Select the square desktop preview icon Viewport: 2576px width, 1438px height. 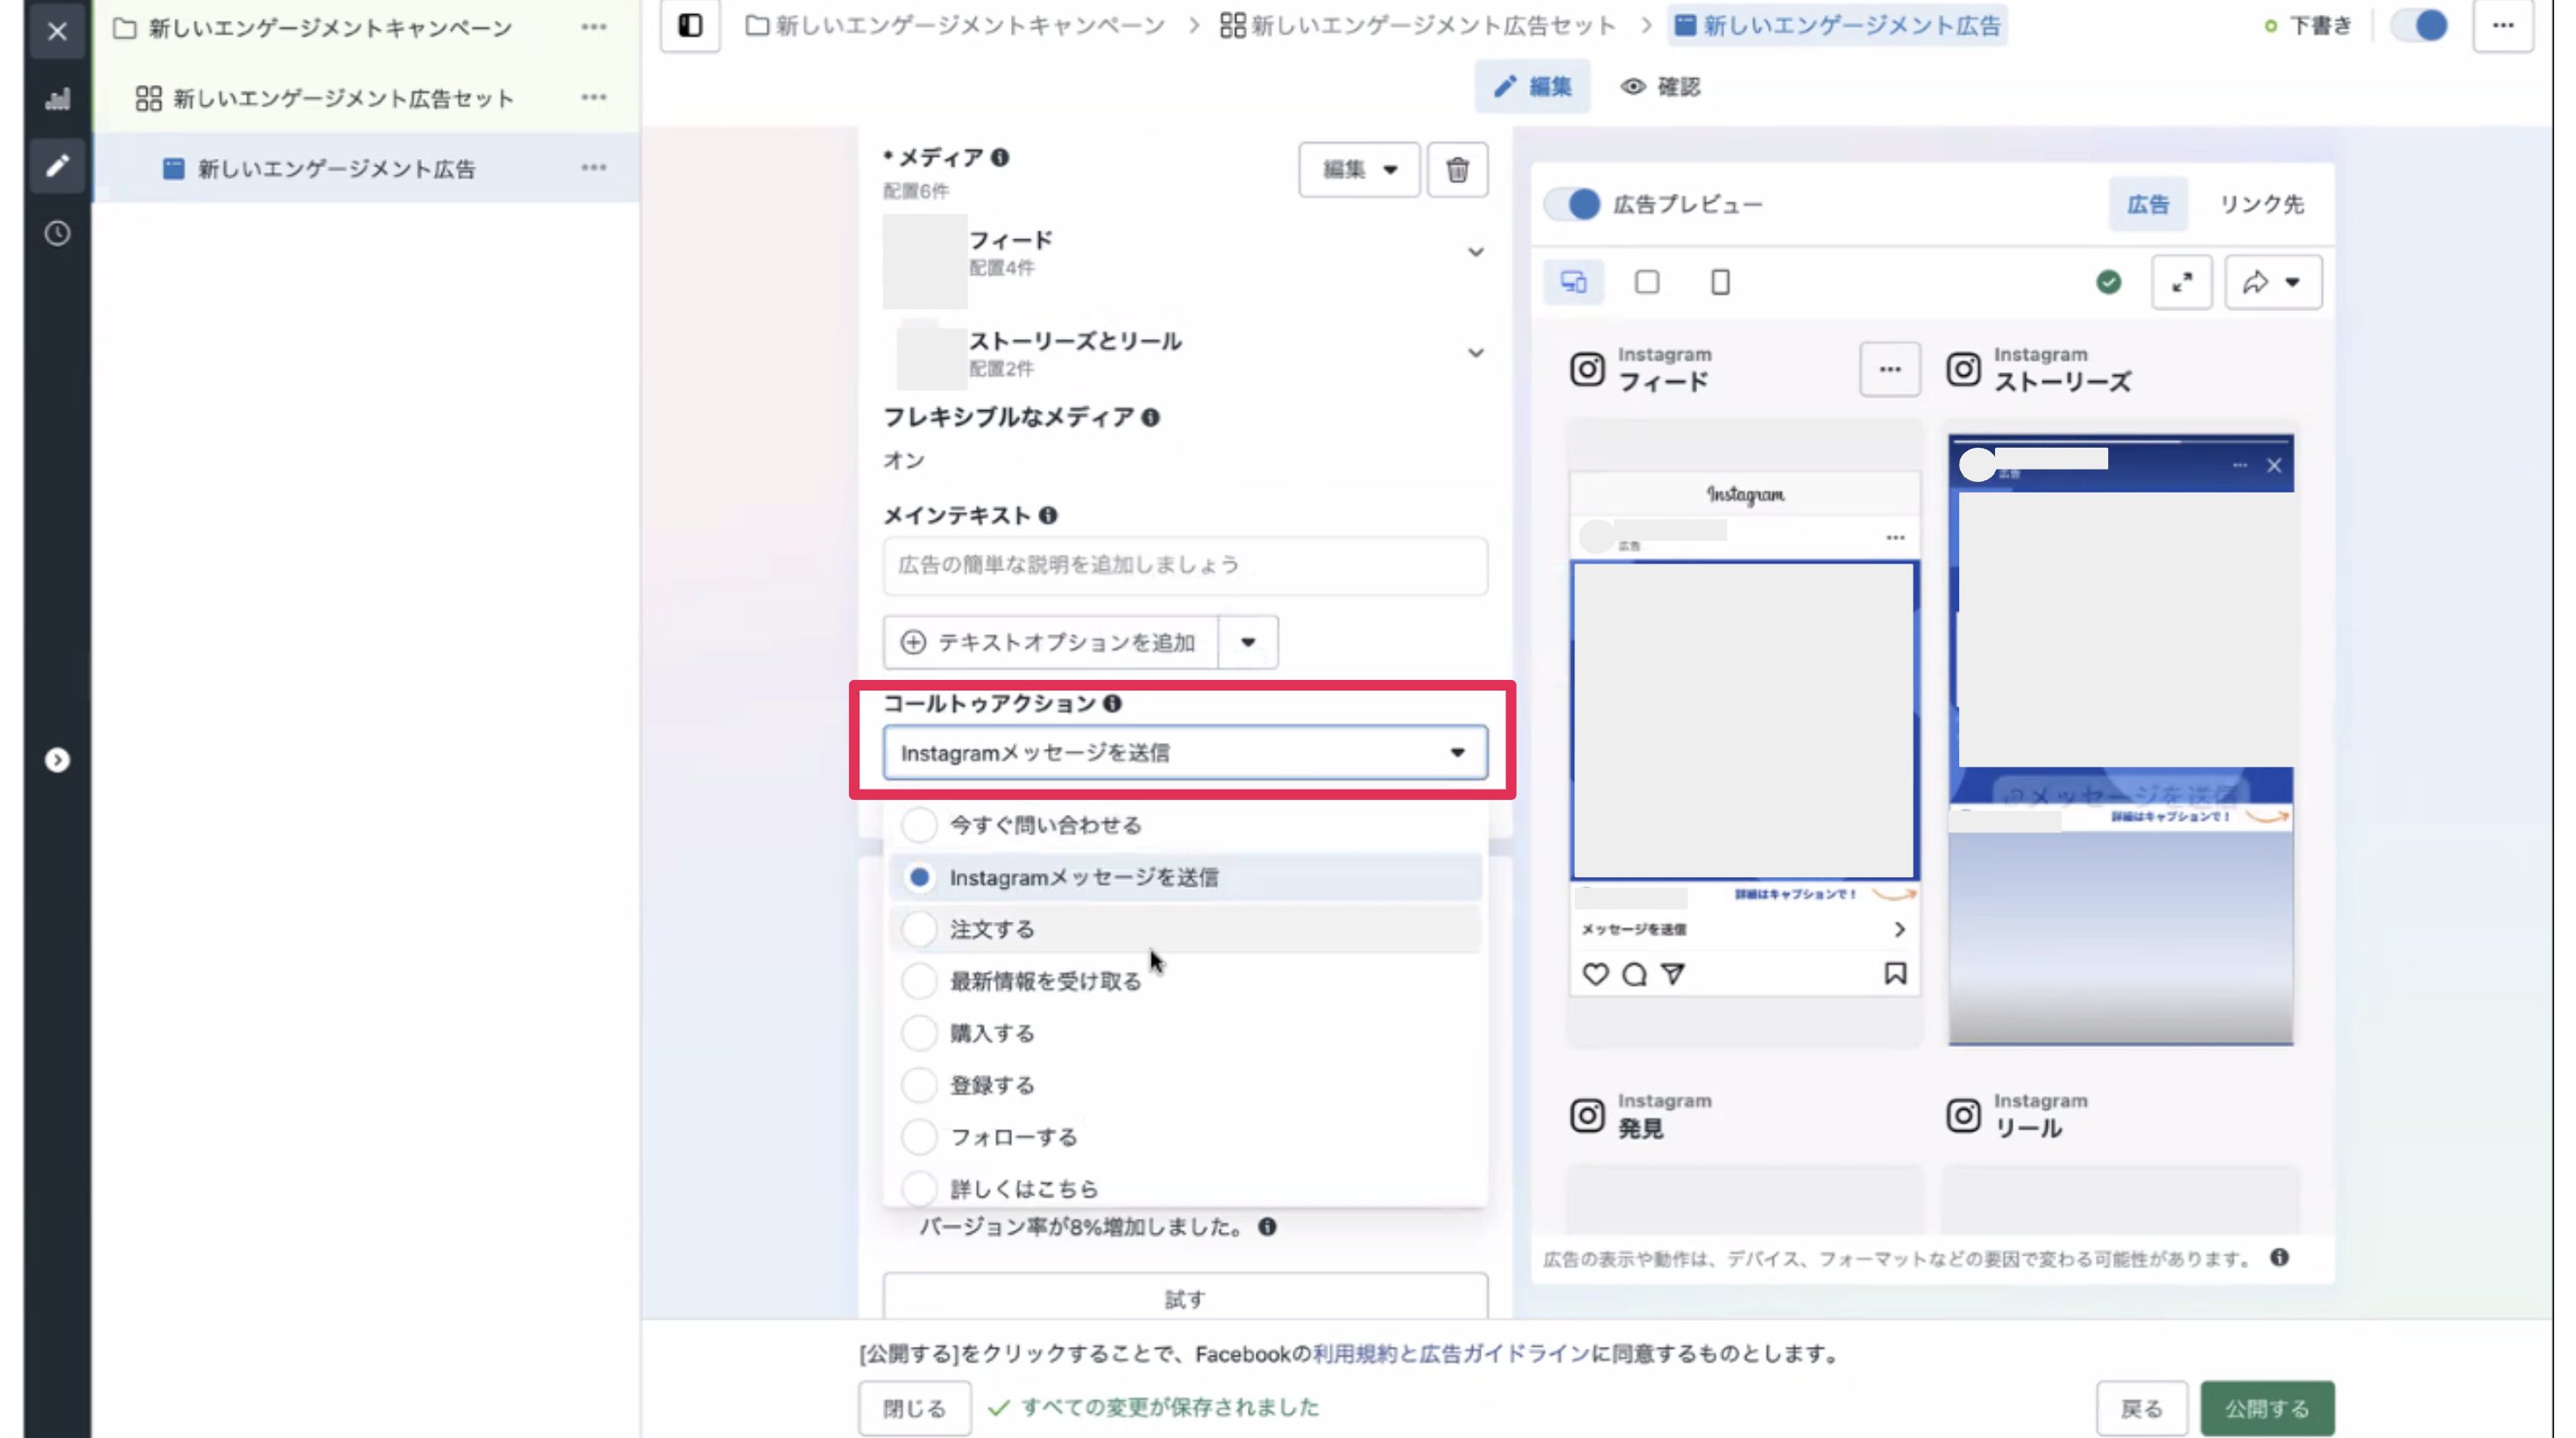point(1647,282)
